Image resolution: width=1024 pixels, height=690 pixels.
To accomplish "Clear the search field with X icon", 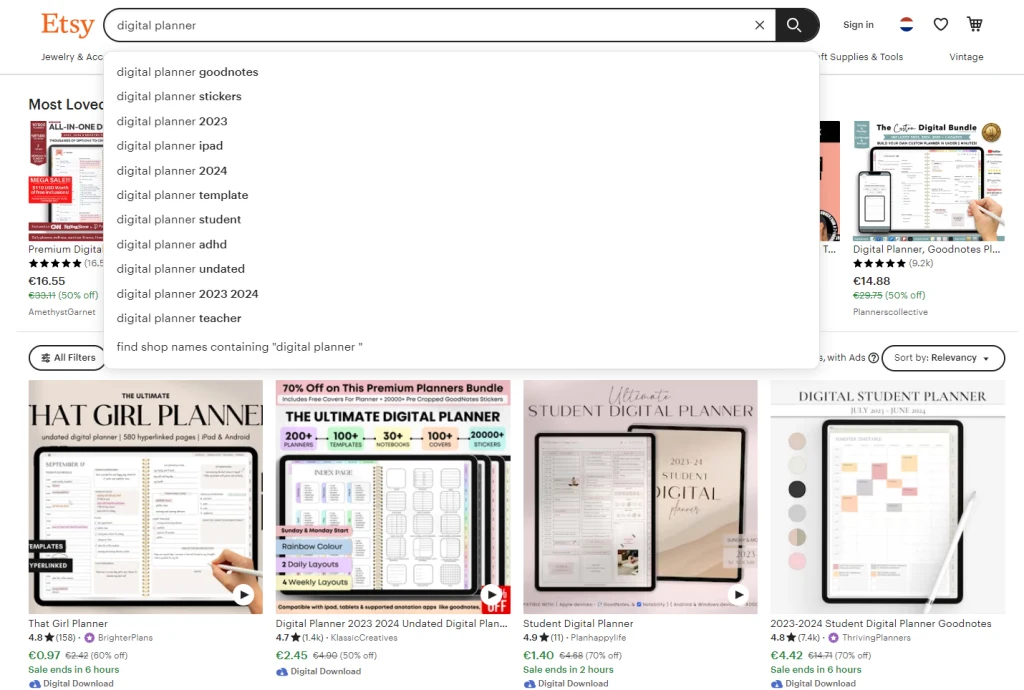I will click(x=759, y=25).
